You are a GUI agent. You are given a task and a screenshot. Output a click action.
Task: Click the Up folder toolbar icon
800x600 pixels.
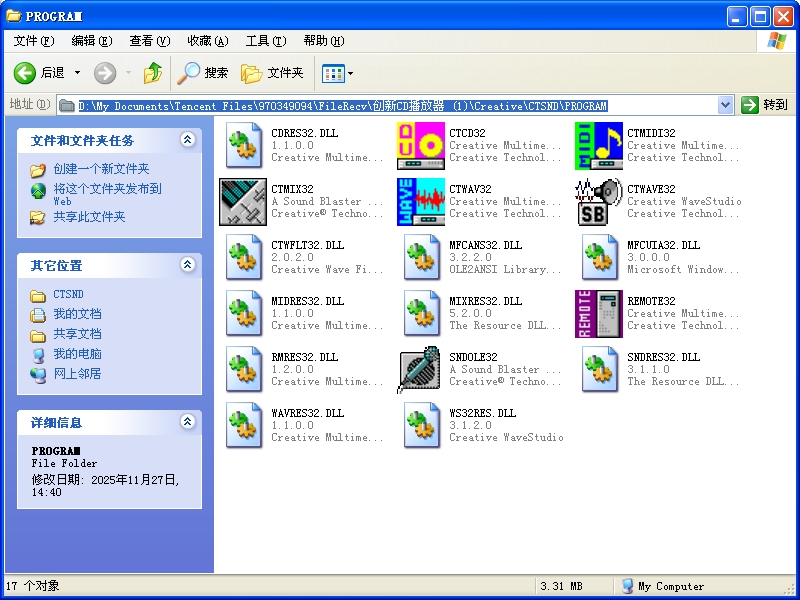[152, 73]
